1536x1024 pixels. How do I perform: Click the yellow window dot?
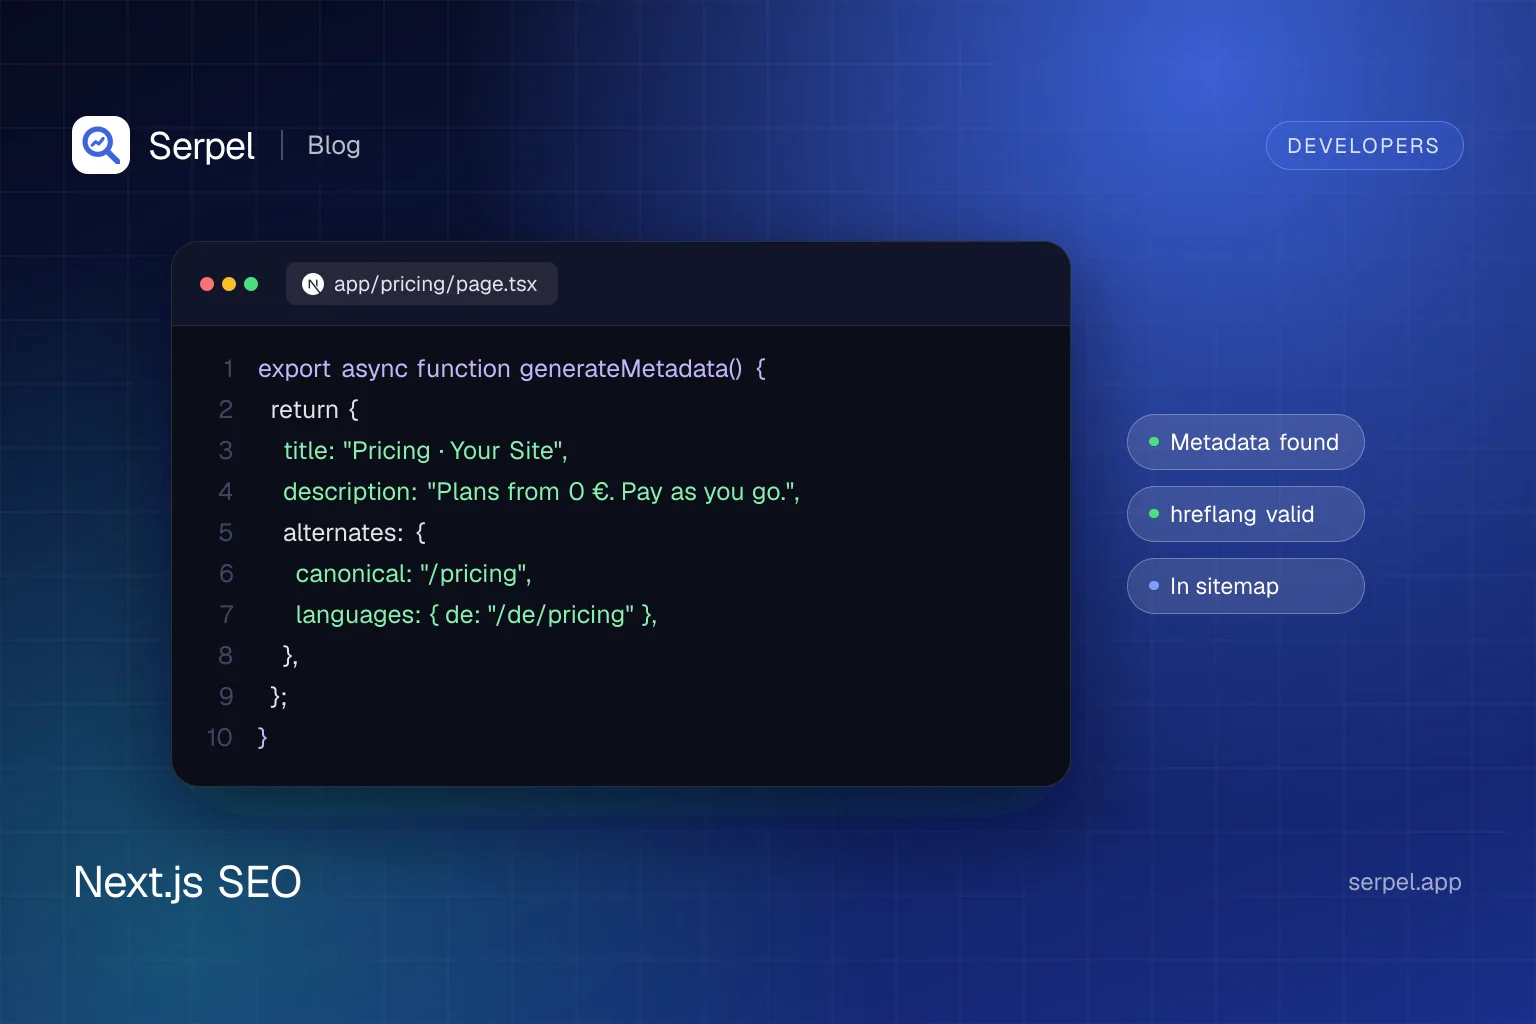pos(229,284)
